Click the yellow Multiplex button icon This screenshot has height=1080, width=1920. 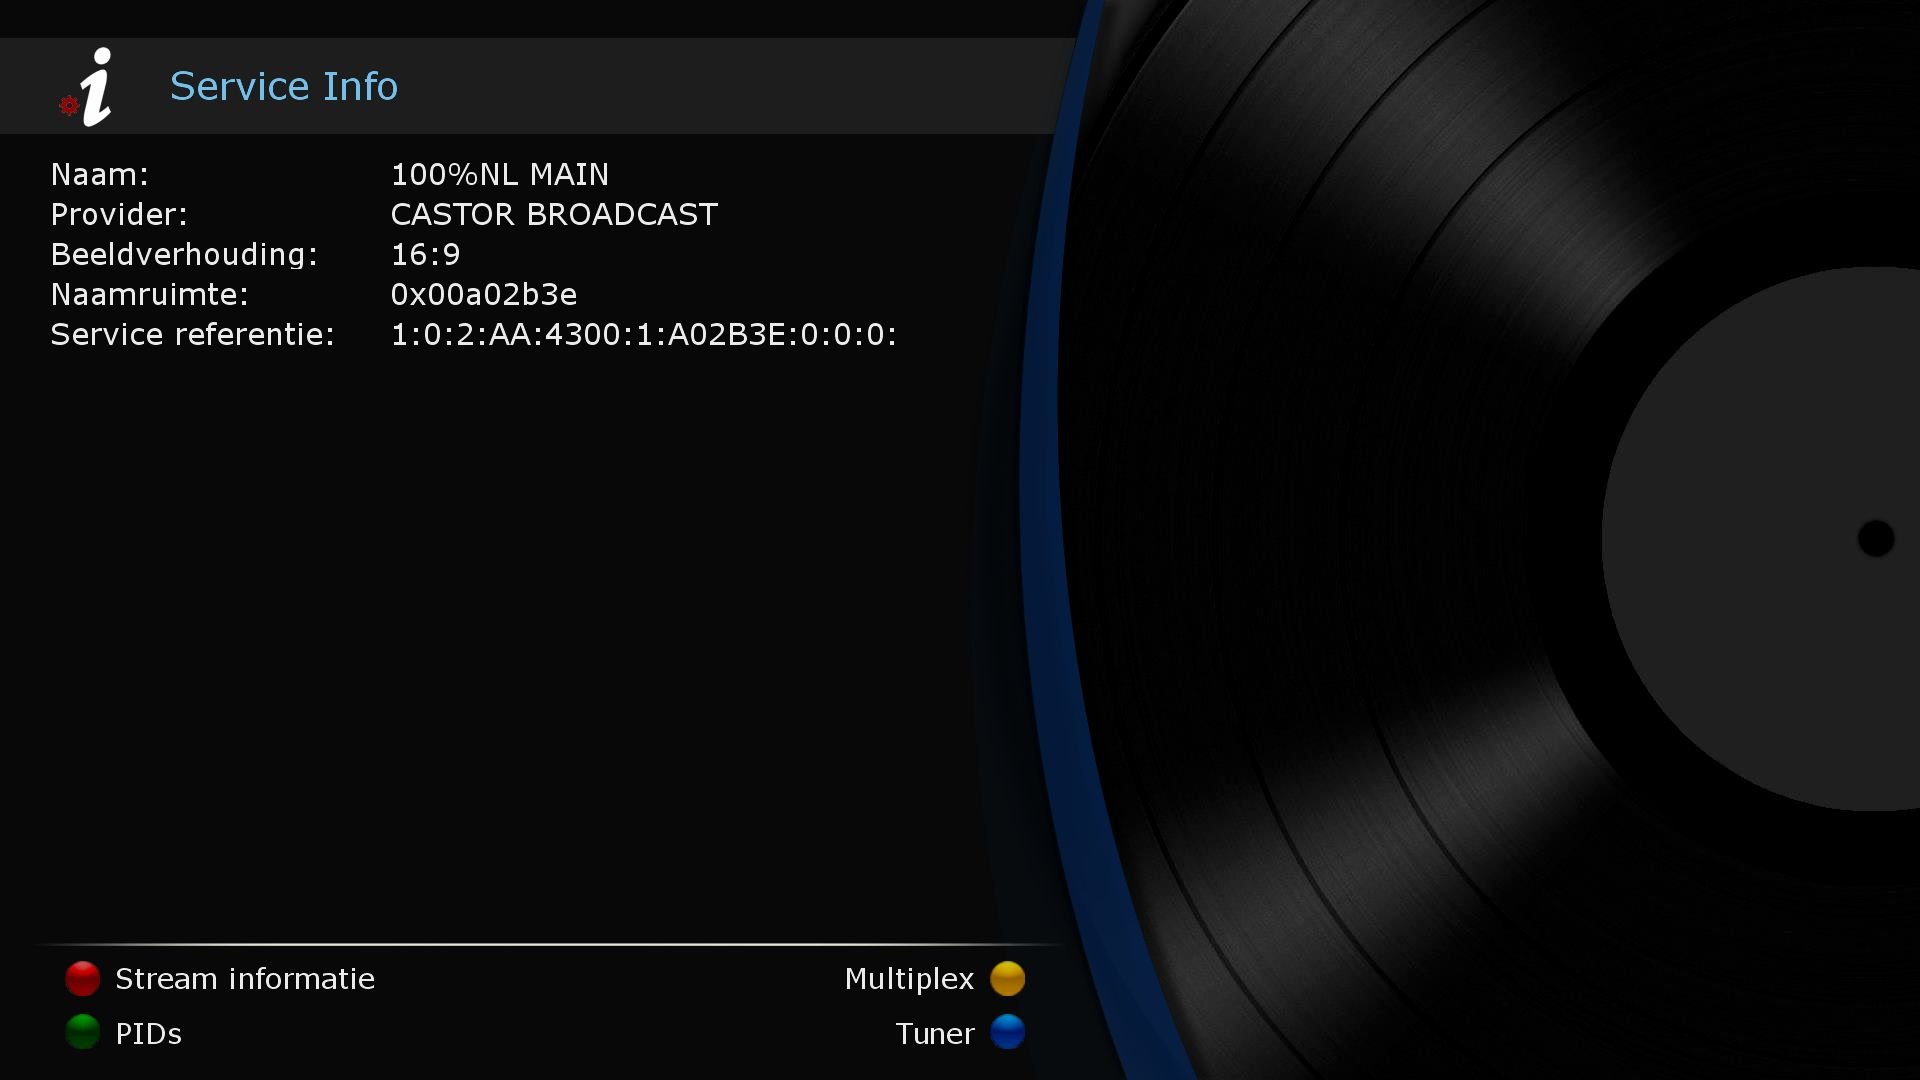(1008, 978)
